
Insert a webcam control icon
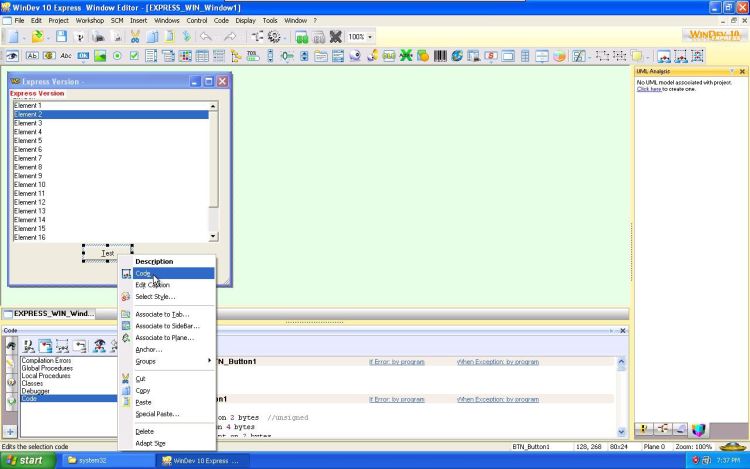pyautogui.click(x=355, y=56)
